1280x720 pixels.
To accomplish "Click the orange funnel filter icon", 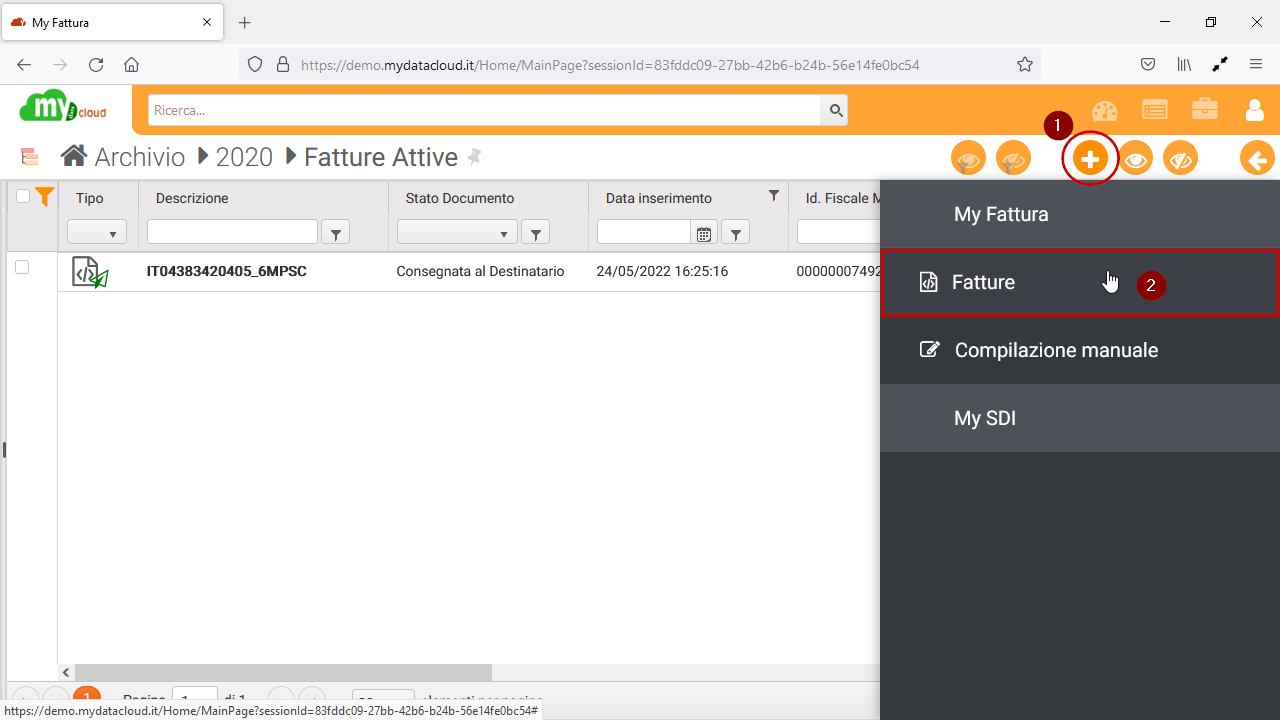I will pos(44,197).
